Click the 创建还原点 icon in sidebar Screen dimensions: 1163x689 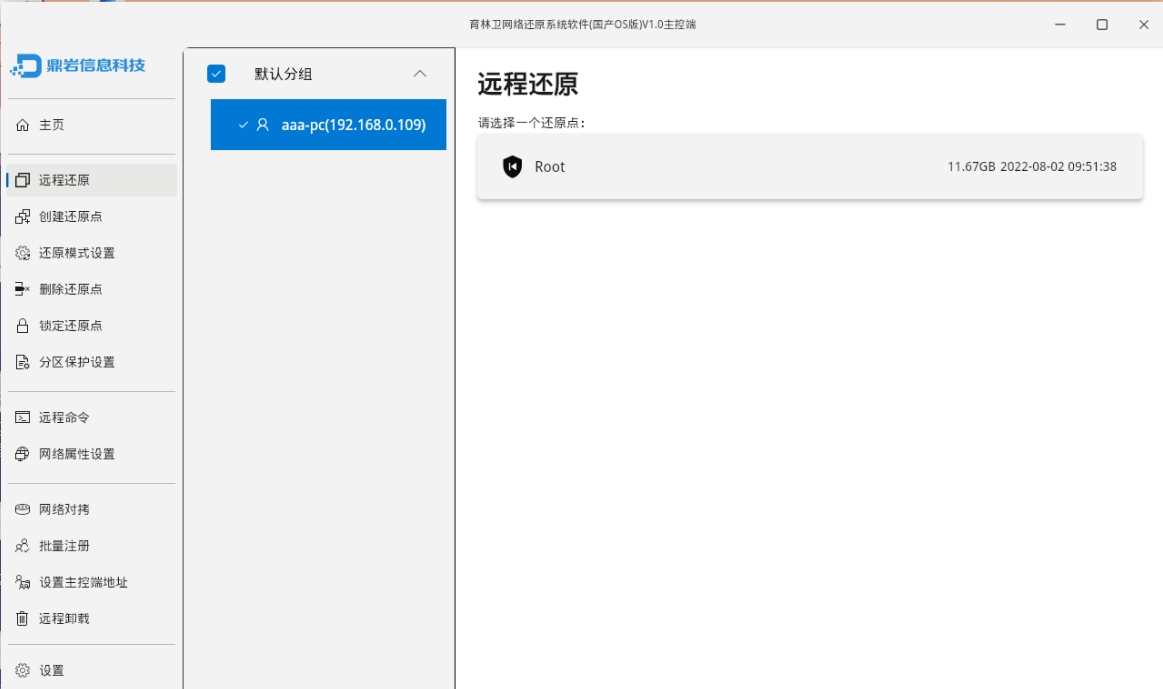click(x=23, y=217)
